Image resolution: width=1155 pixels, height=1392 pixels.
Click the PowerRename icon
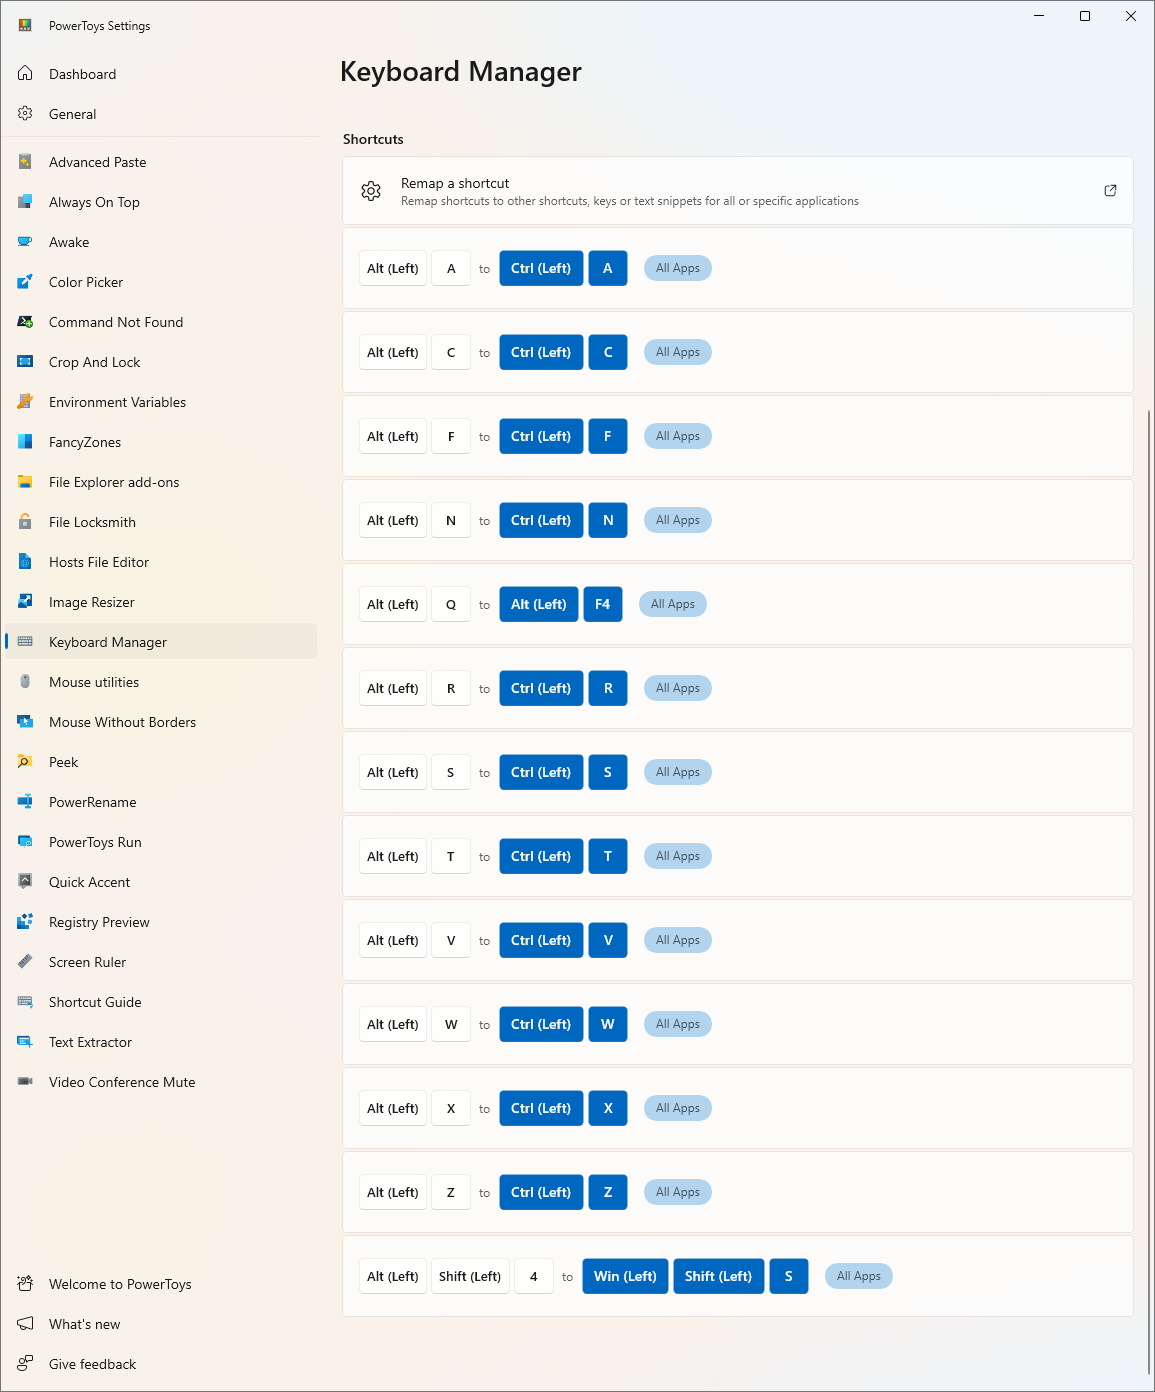point(25,802)
